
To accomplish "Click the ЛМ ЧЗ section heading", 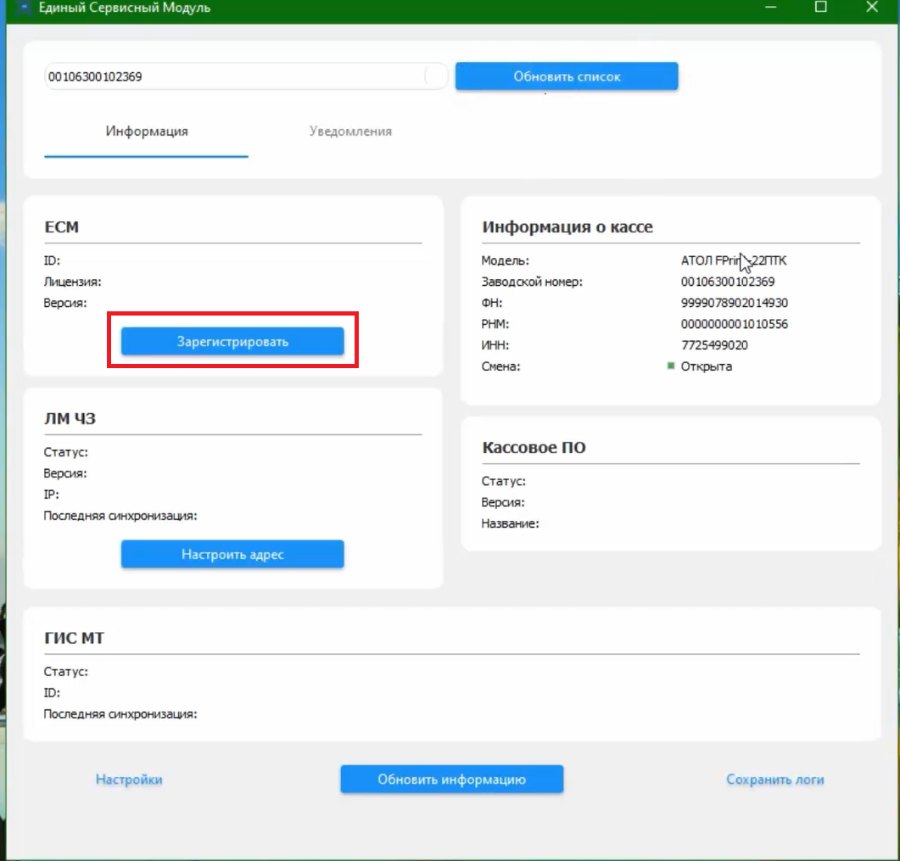I will (x=69, y=418).
